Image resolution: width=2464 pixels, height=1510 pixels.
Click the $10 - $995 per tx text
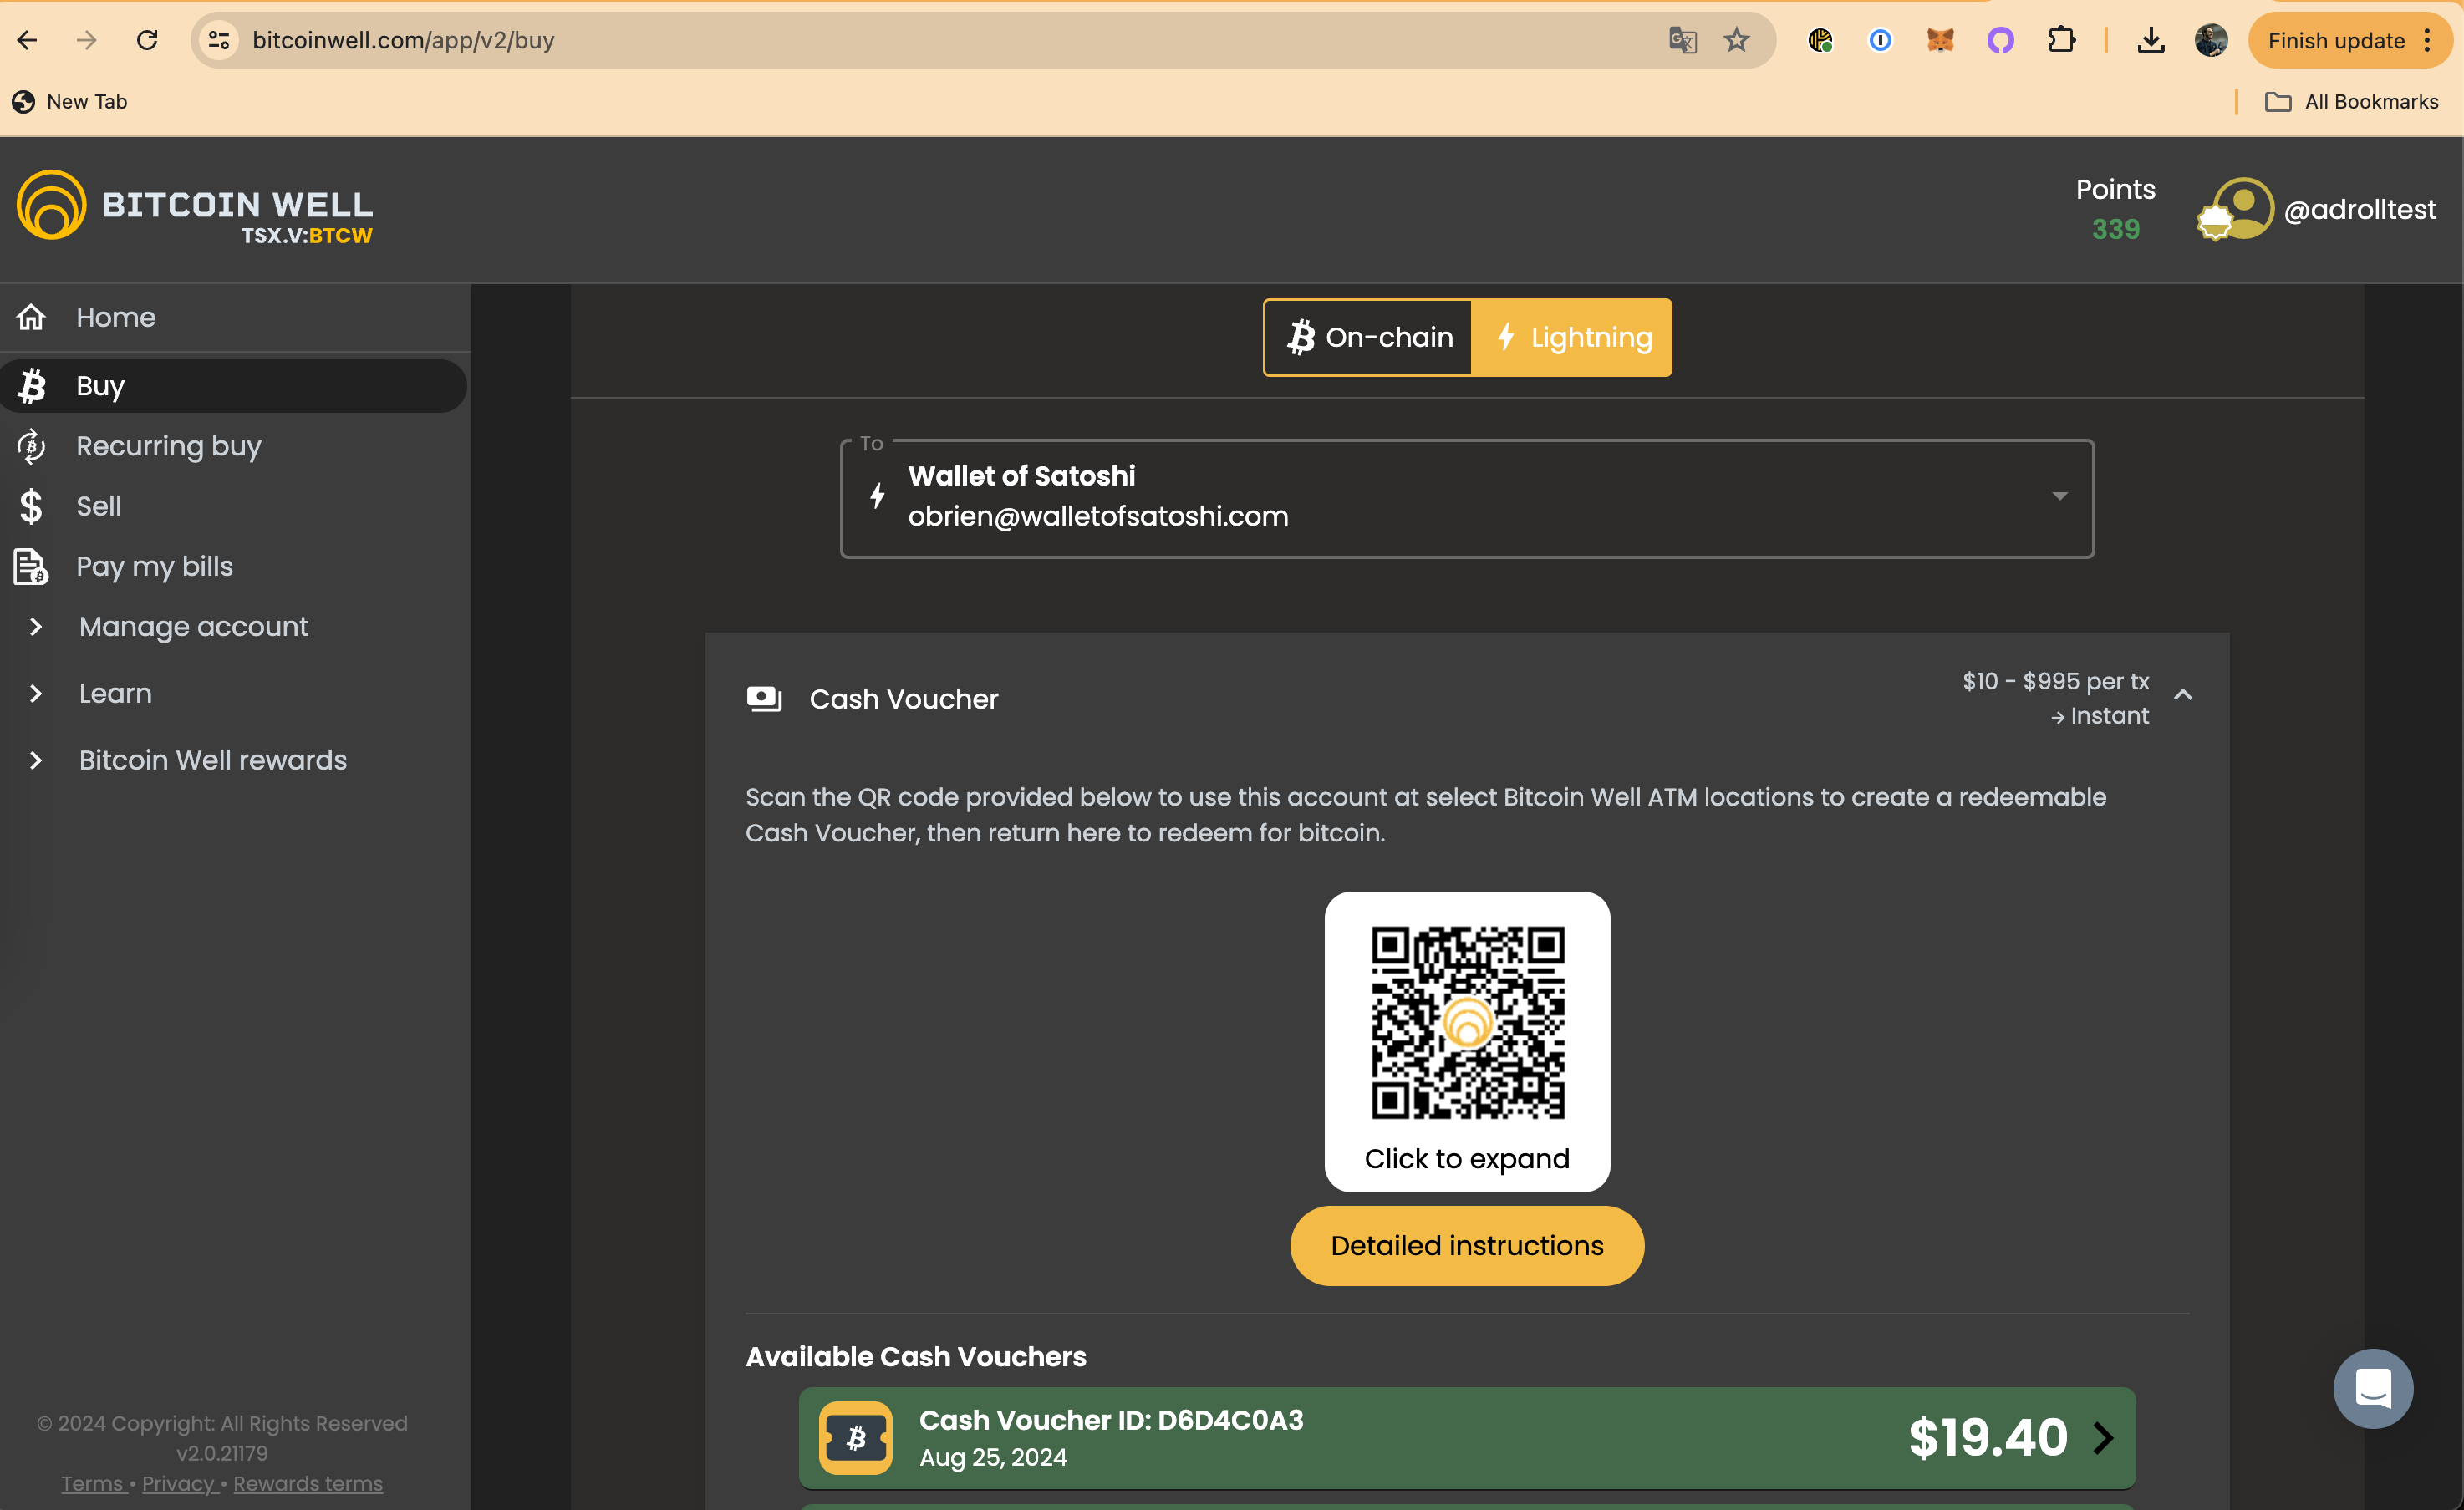point(2055,681)
